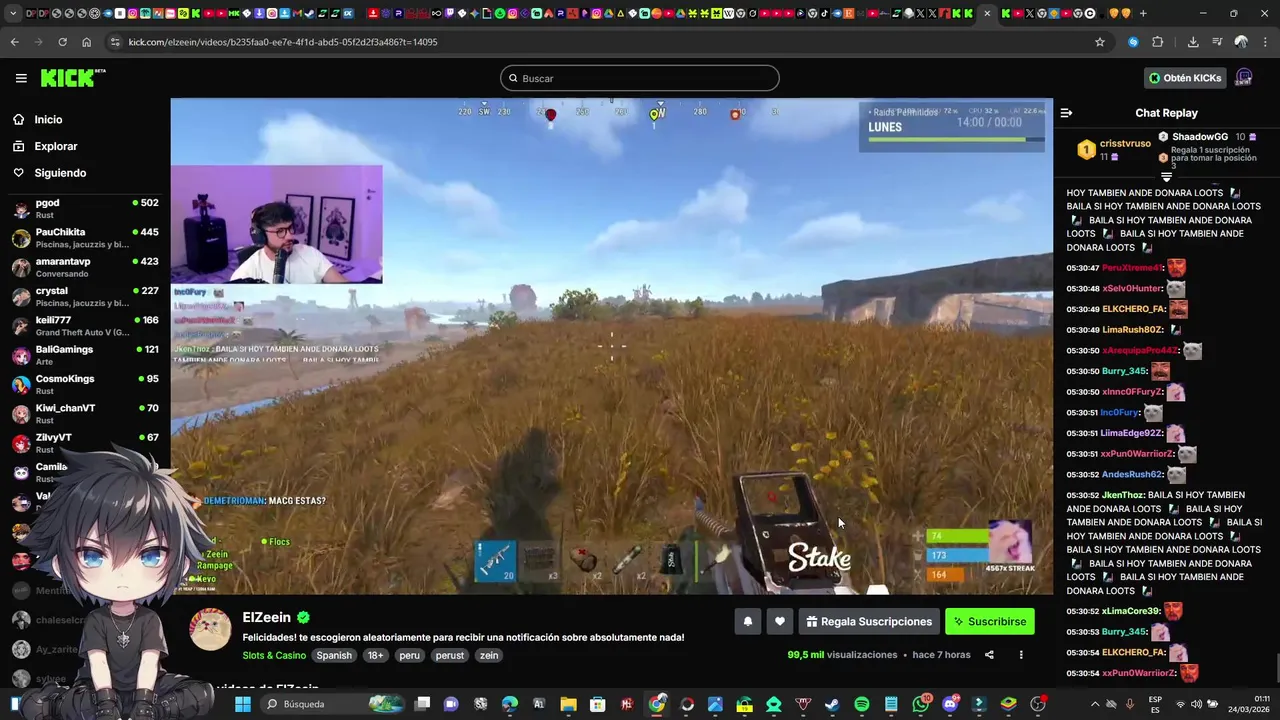
Task: Open amarantavp channel in sidebar
Action: point(85,267)
